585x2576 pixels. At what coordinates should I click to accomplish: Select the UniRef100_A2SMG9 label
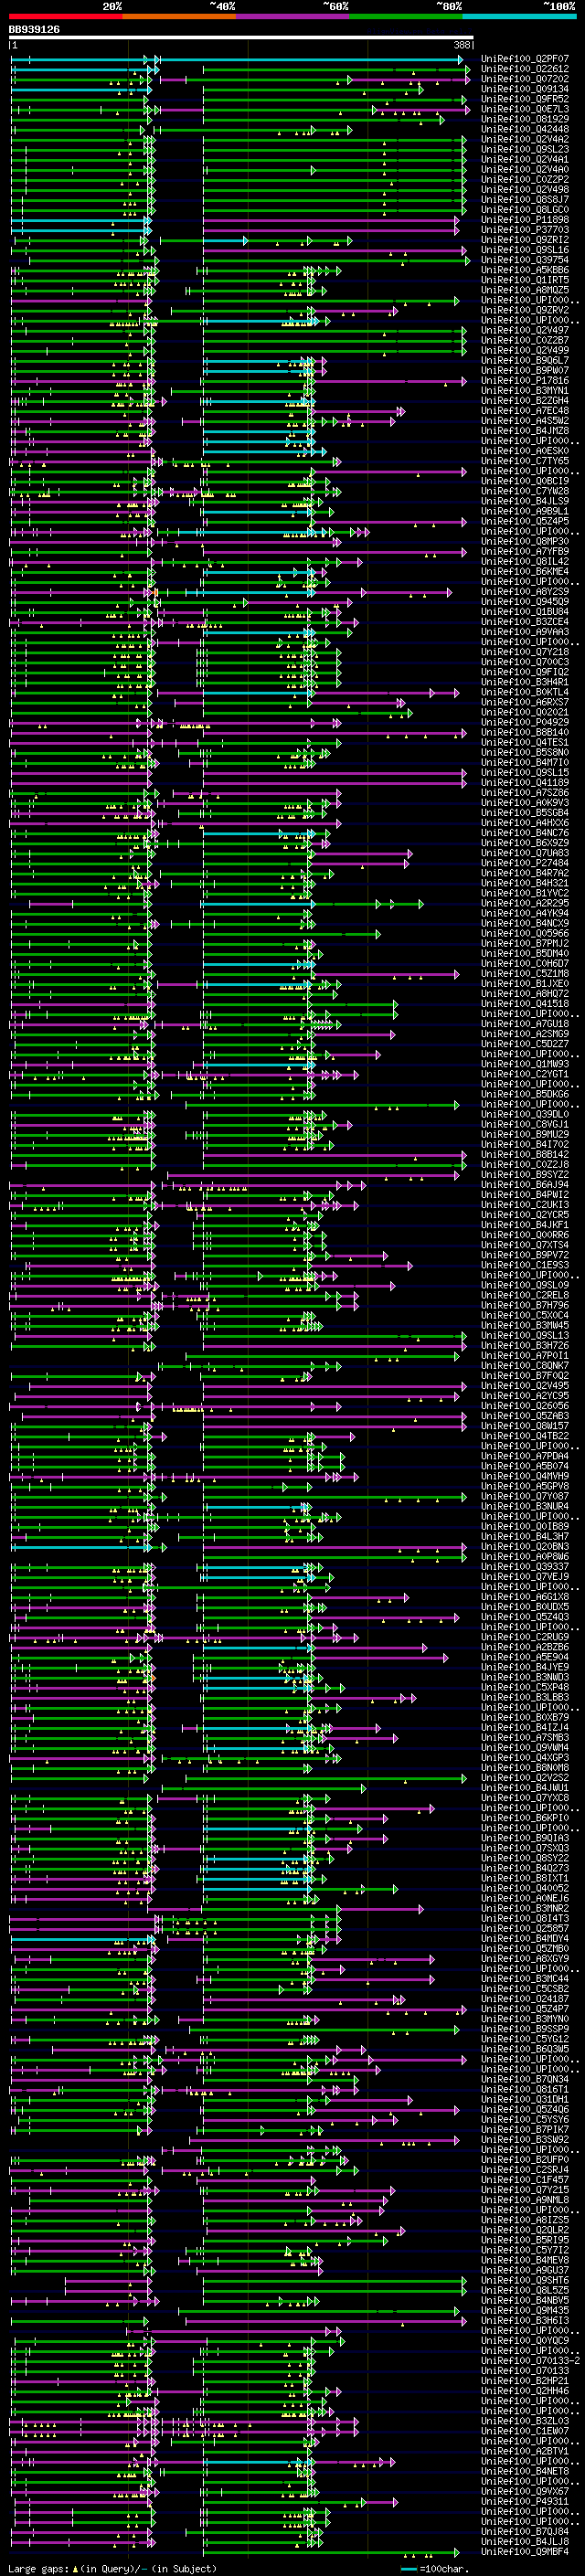click(525, 1034)
